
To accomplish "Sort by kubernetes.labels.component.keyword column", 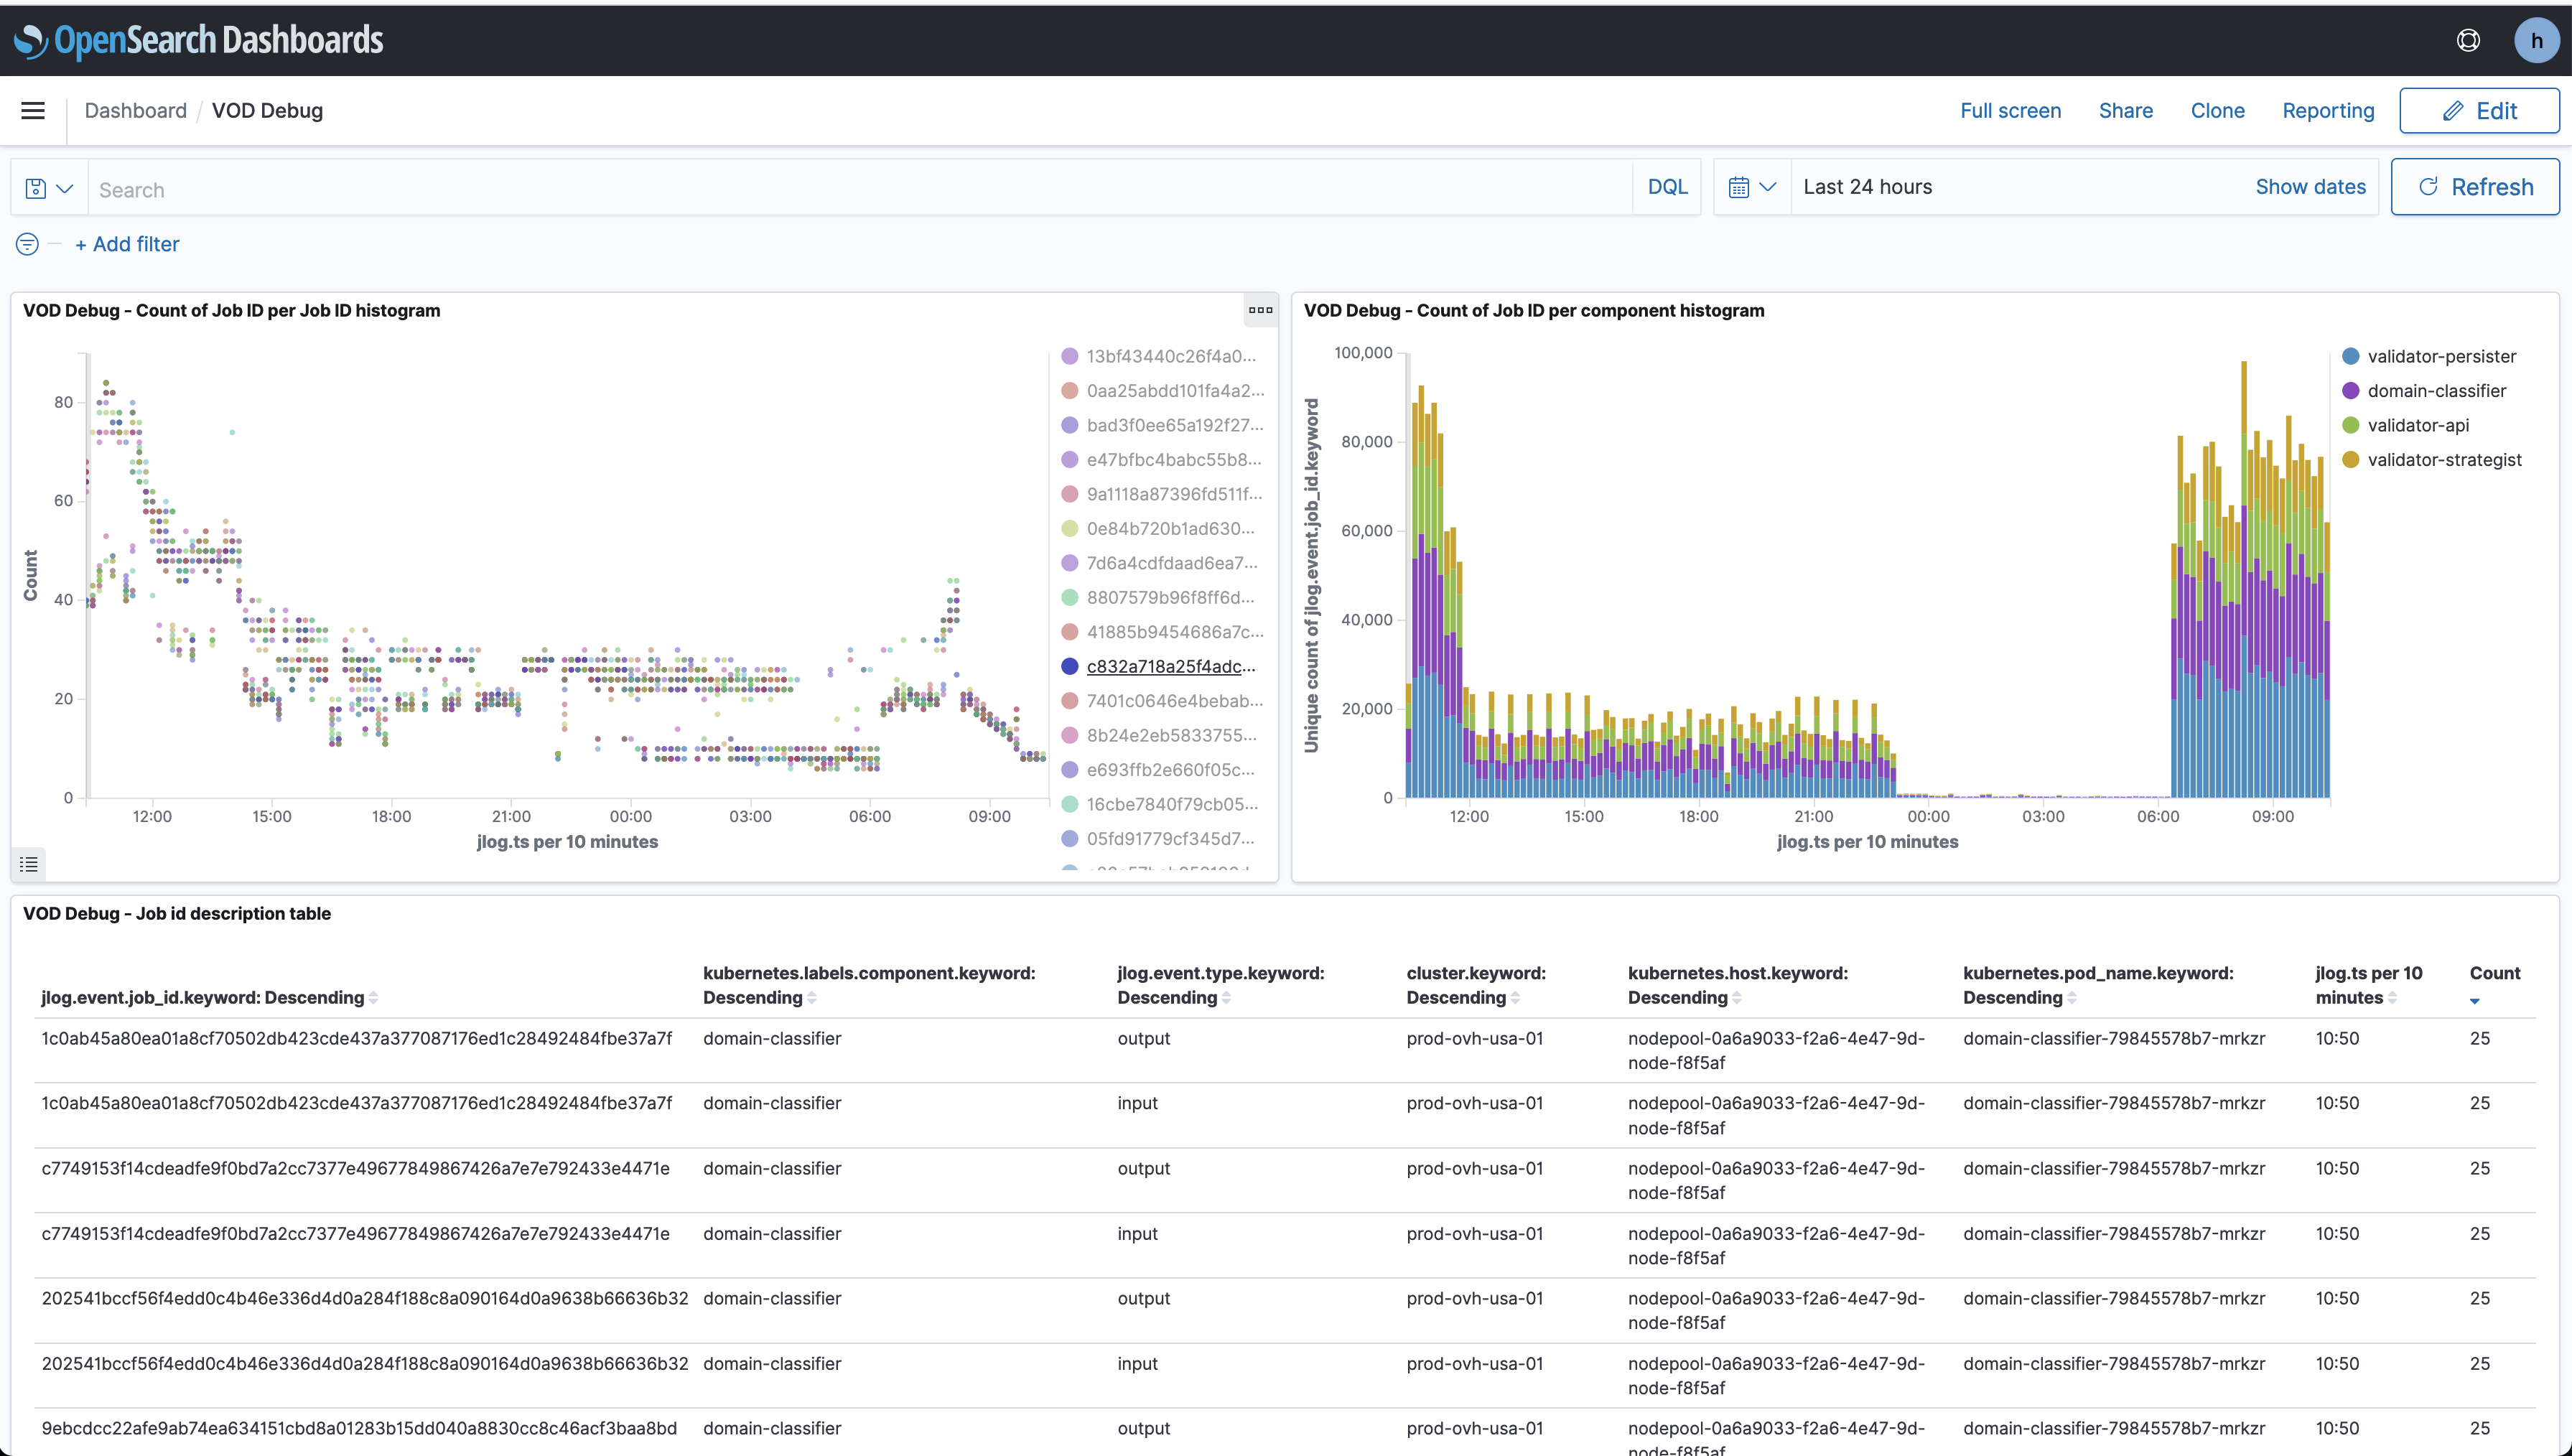I will tap(869, 985).
